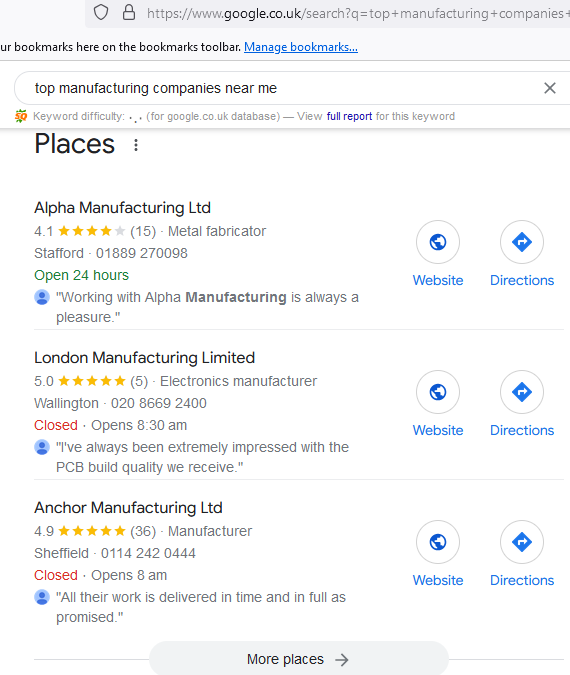Open Alpha Manufacturing Ltd website globe icon
Screen dimensions: 570x675
pos(438,242)
